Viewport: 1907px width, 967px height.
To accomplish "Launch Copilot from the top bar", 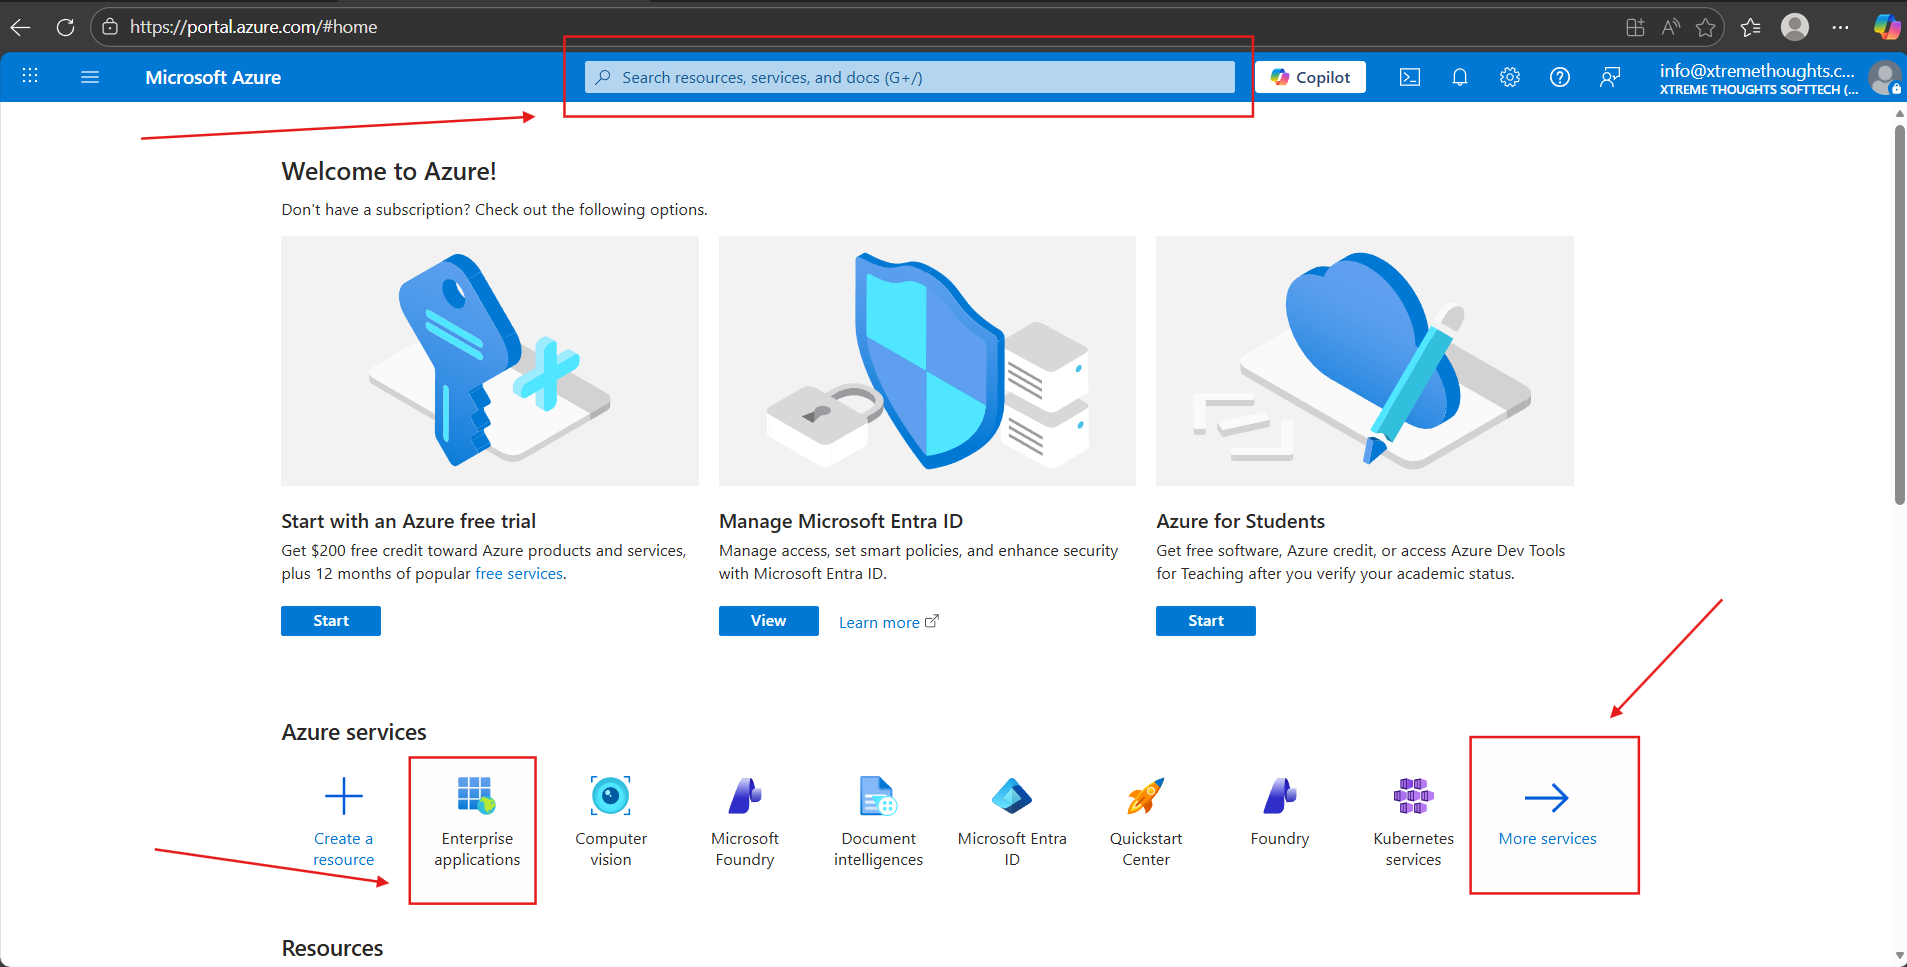I will coord(1310,77).
